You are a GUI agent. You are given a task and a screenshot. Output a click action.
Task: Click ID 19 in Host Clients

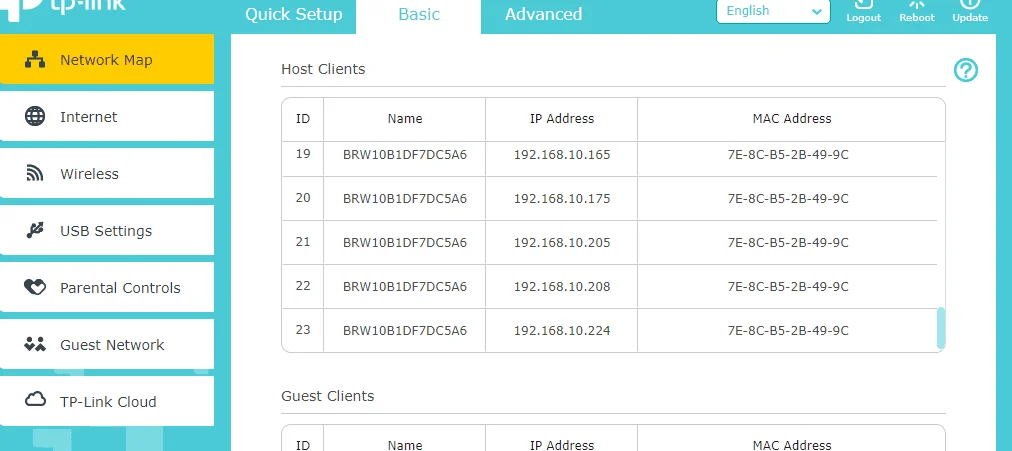[303, 154]
